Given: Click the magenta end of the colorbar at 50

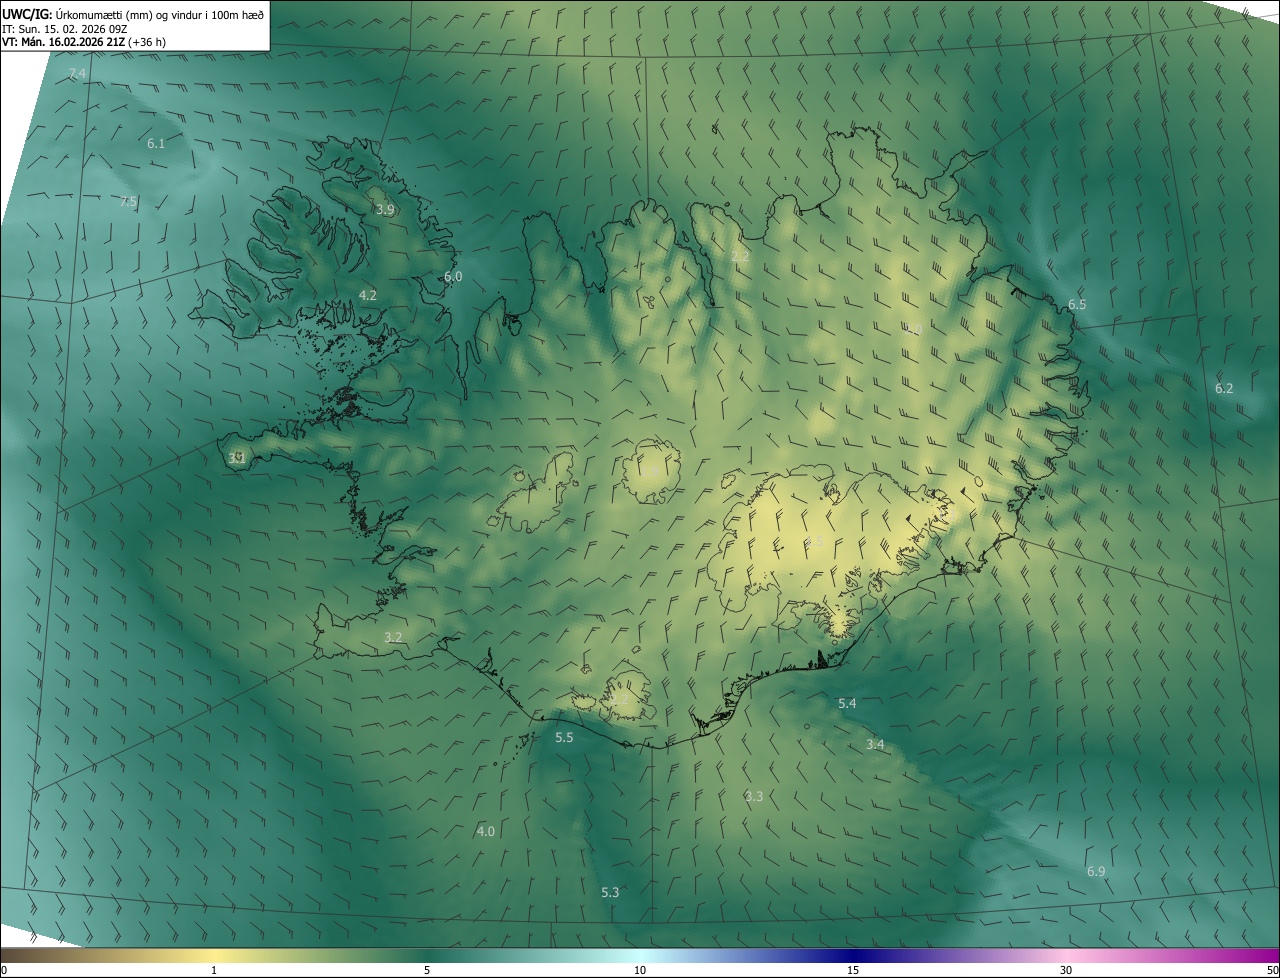Looking at the screenshot, I should [1270, 956].
